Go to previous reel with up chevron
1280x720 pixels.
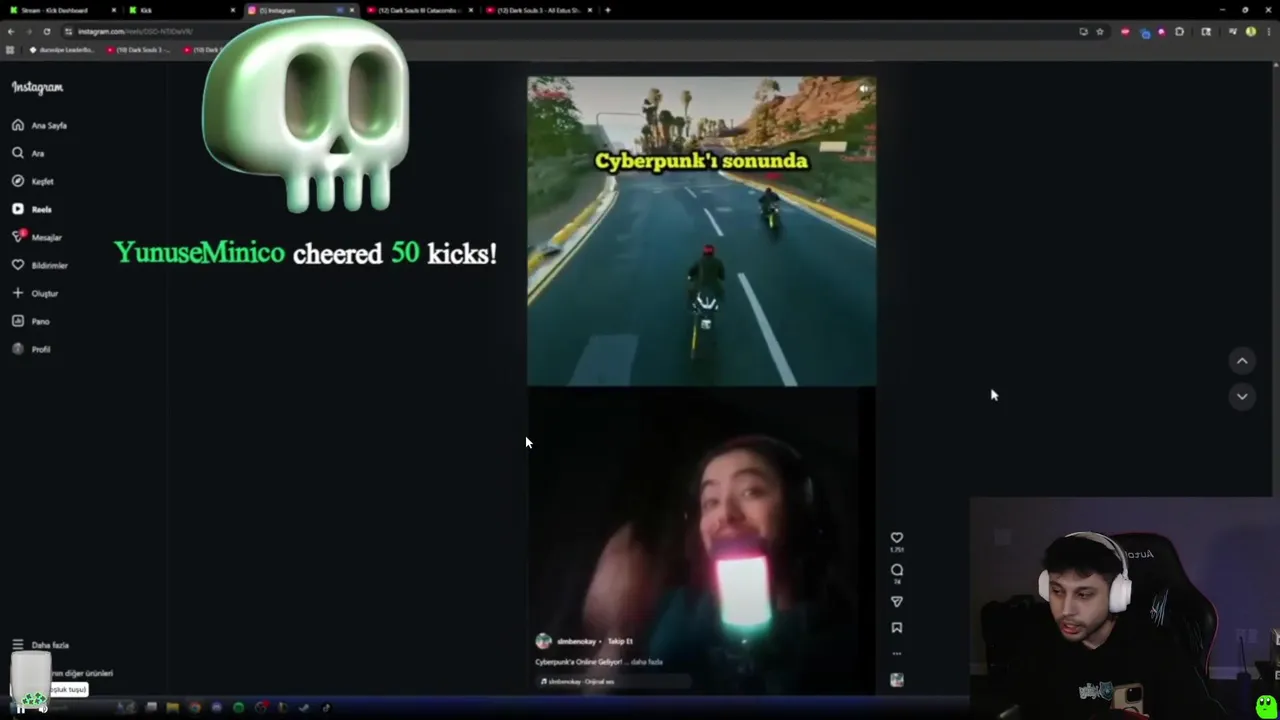1242,361
